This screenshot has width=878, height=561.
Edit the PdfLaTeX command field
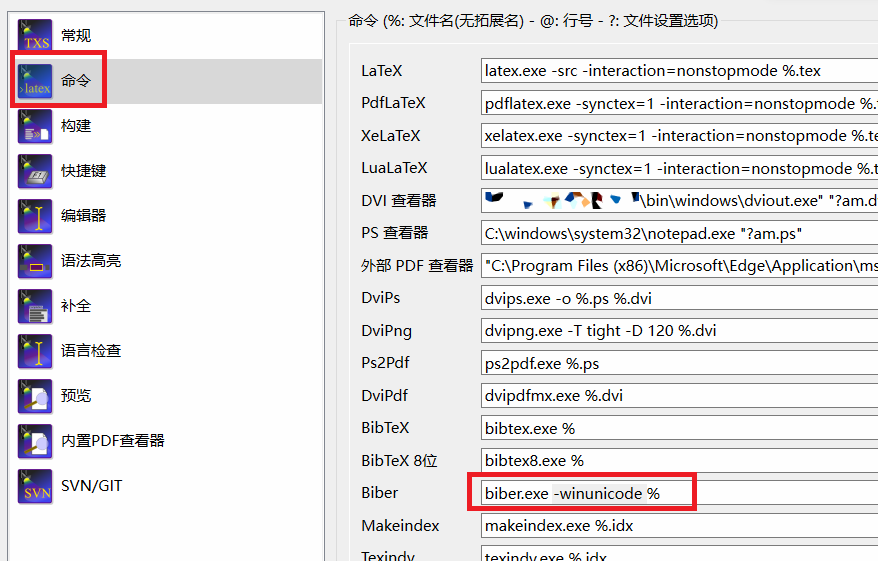[x=678, y=104]
